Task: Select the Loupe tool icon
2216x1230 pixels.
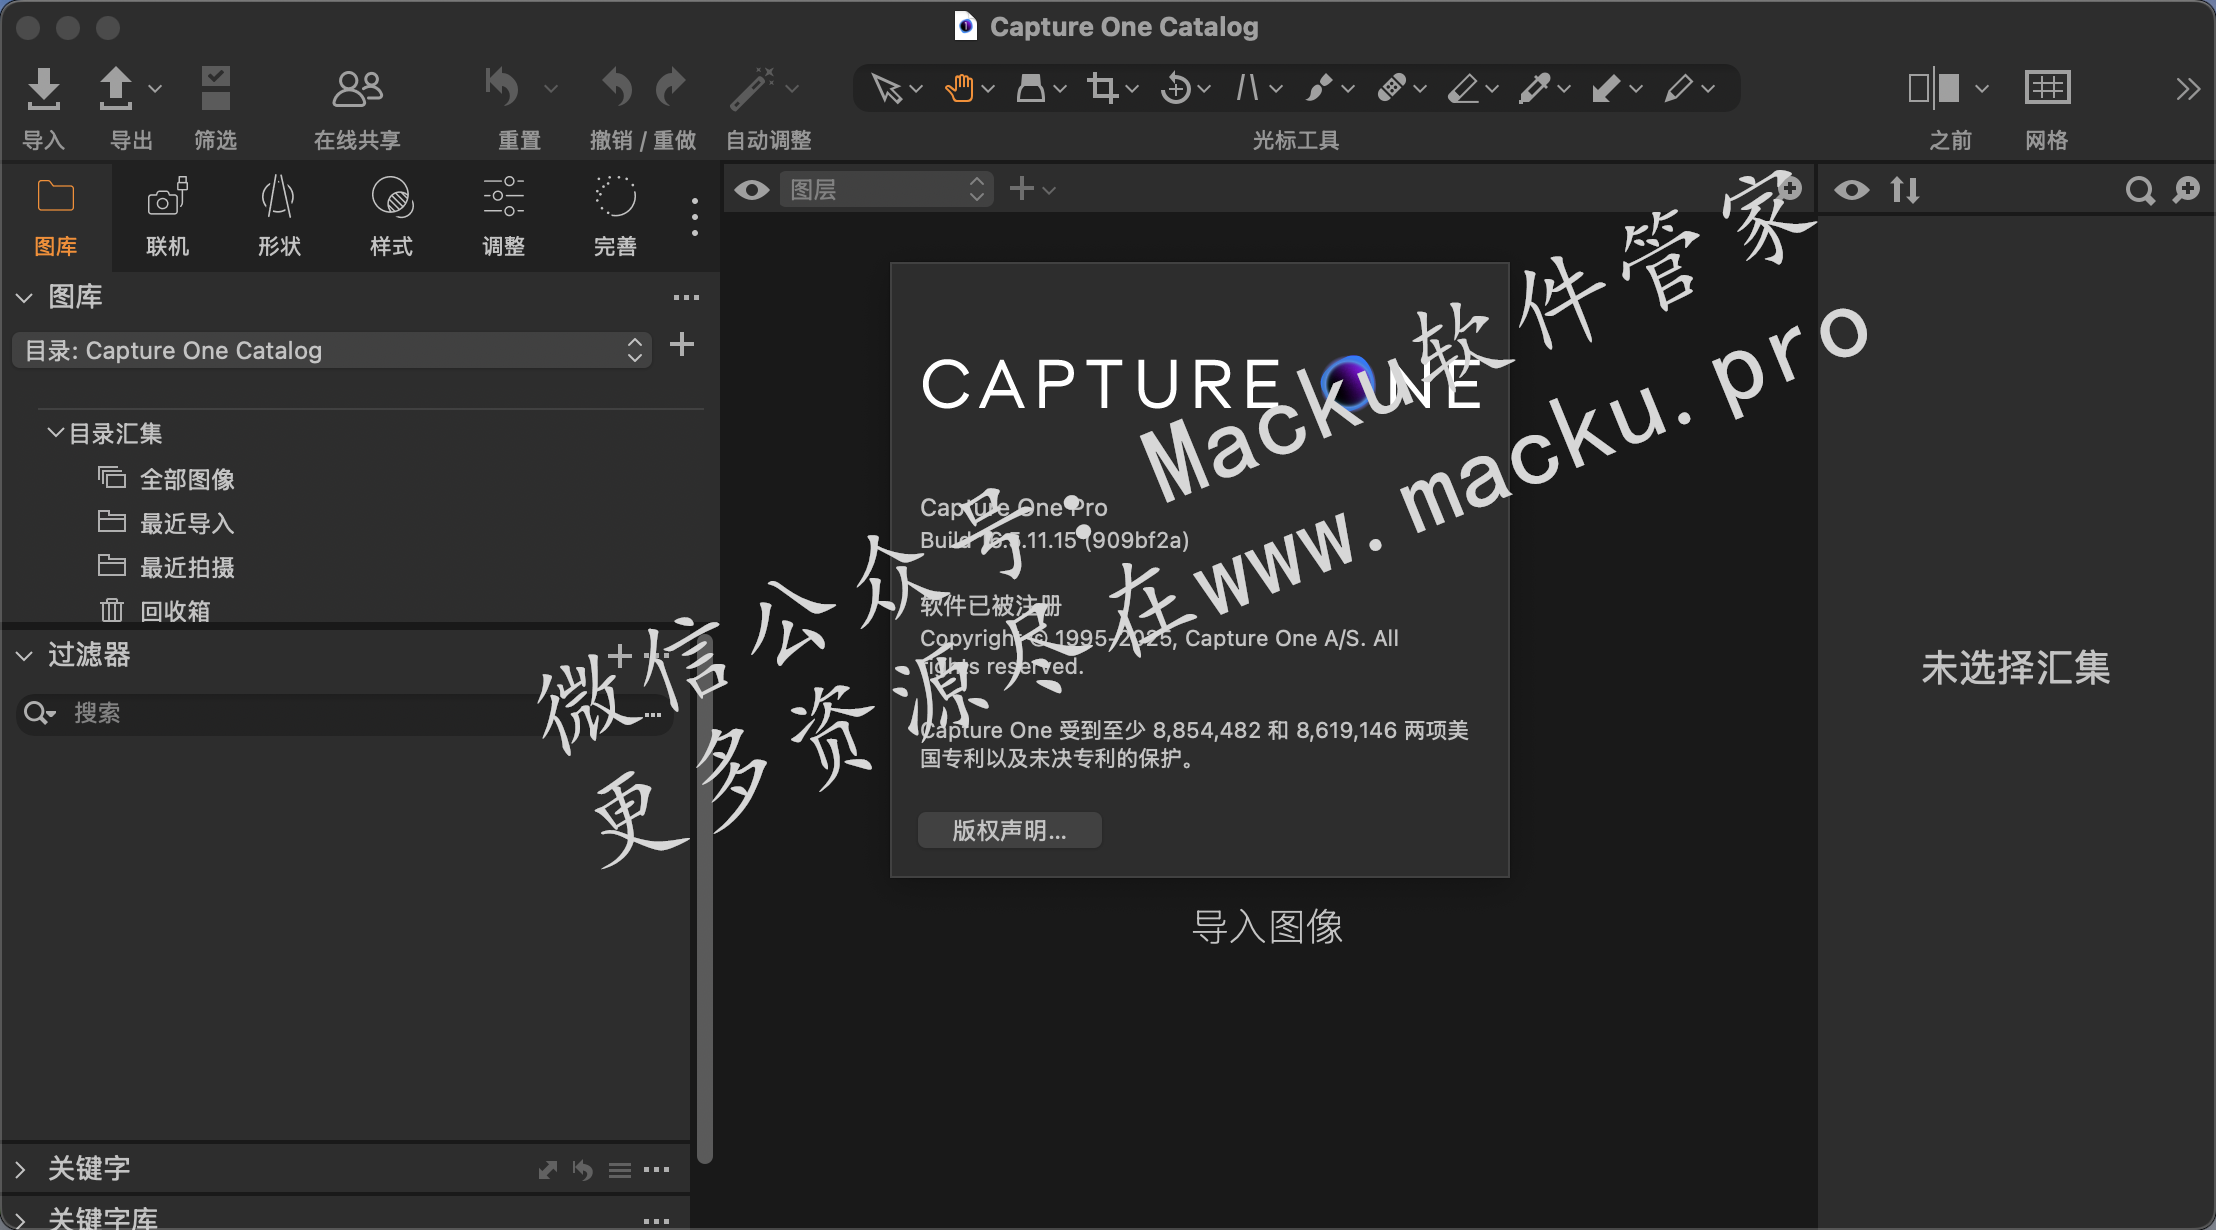Action: coord(1031,88)
